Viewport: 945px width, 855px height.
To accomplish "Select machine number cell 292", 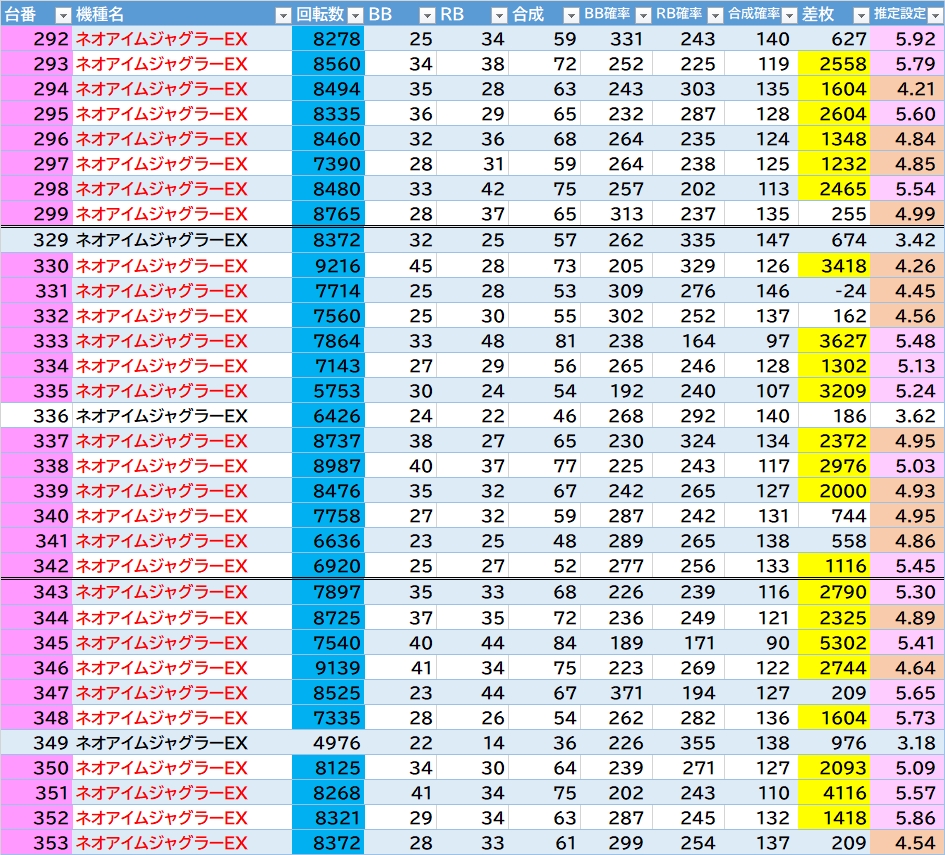I will (37, 39).
